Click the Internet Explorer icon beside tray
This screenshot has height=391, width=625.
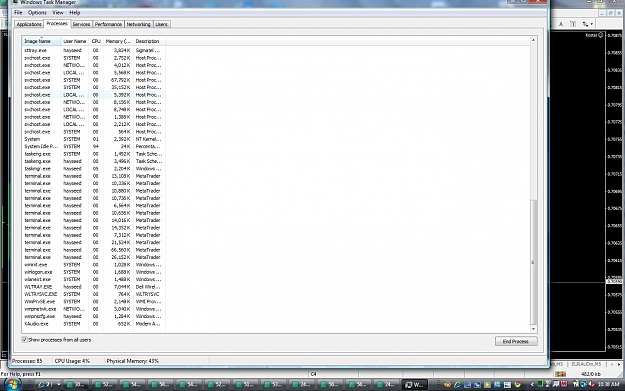(x=457, y=385)
